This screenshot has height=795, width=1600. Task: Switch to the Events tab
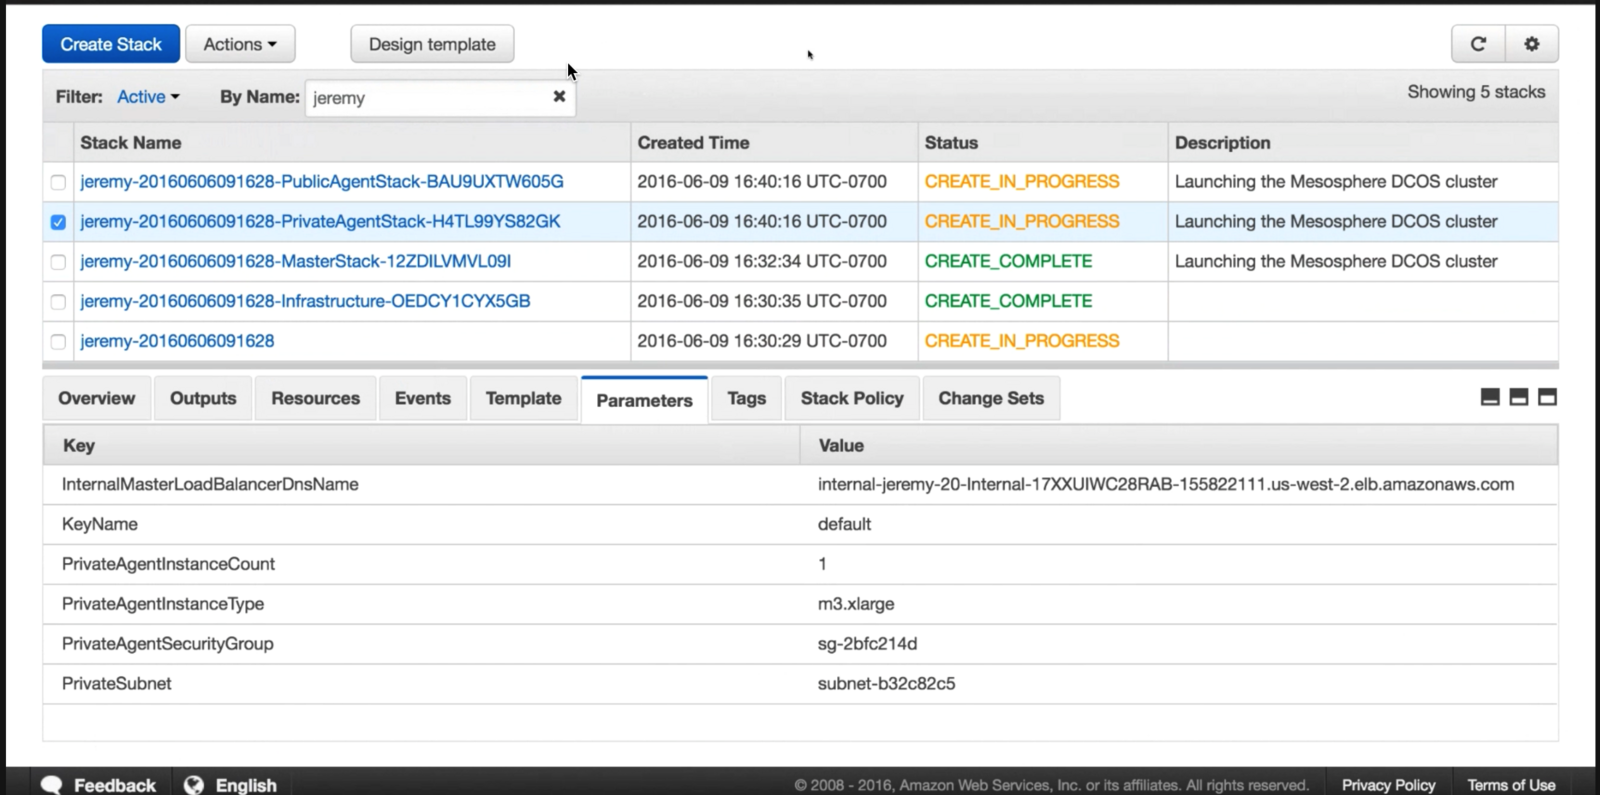click(x=423, y=398)
